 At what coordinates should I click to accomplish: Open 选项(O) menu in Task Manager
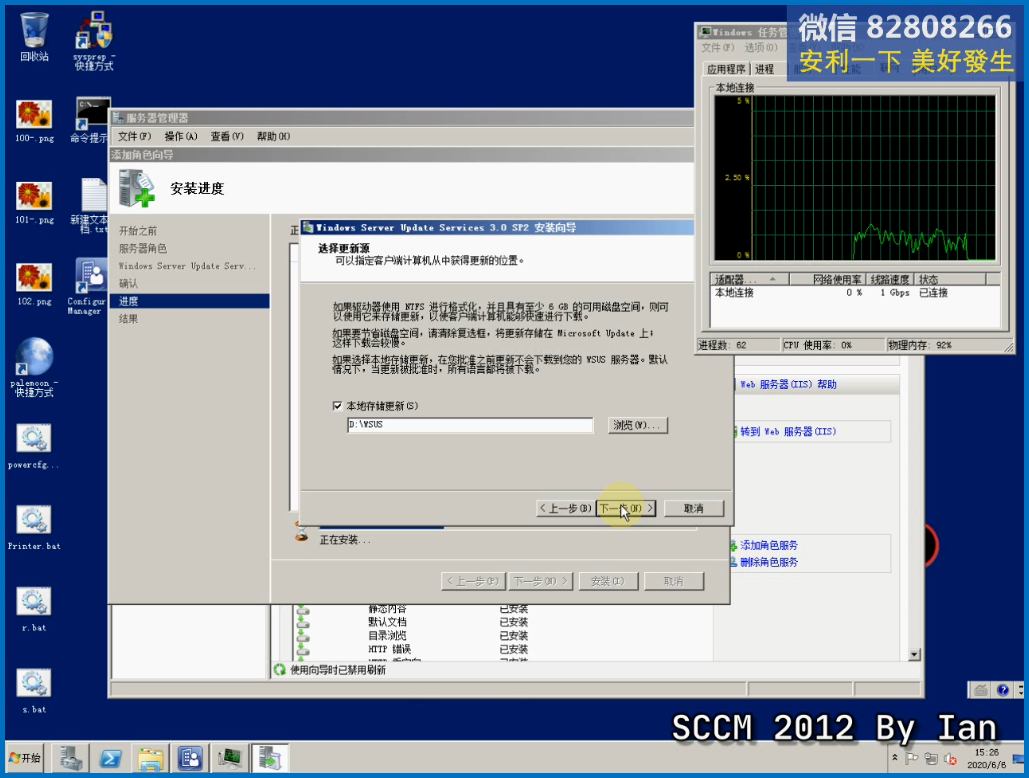(x=761, y=48)
